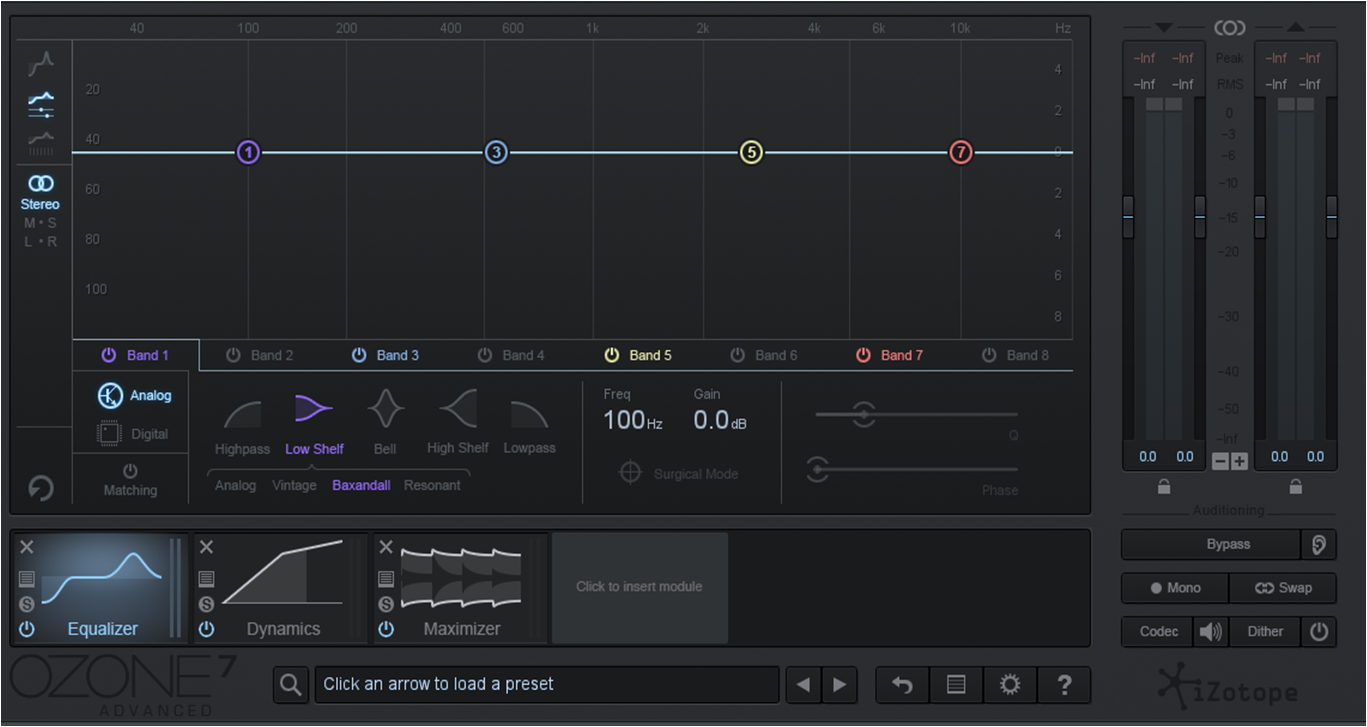1367x727 pixels.
Task: Switch monitoring to M·S mode
Action: (40, 222)
